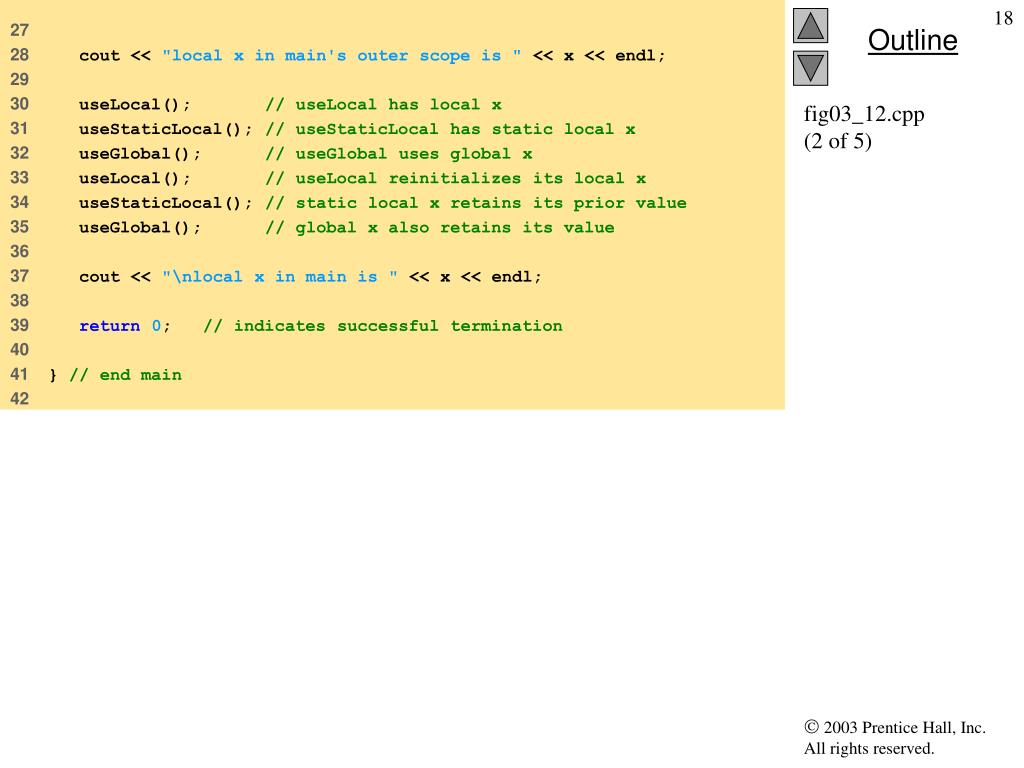Click comment 'useGlobal uses global x'

[398, 154]
